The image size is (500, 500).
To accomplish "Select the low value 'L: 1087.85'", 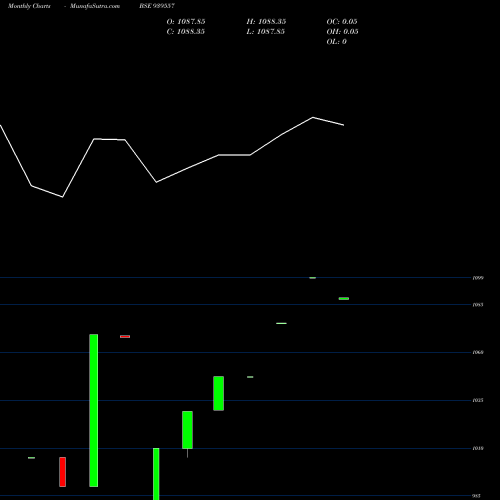I will coord(266,32).
